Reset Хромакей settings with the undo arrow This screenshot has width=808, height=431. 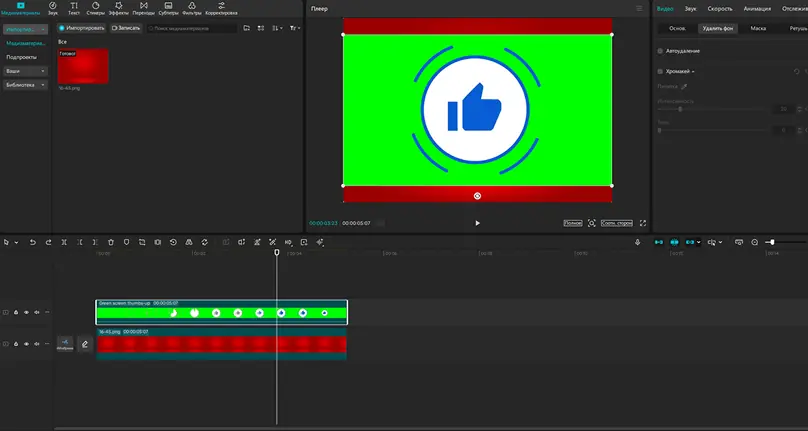pyautogui.click(x=796, y=71)
